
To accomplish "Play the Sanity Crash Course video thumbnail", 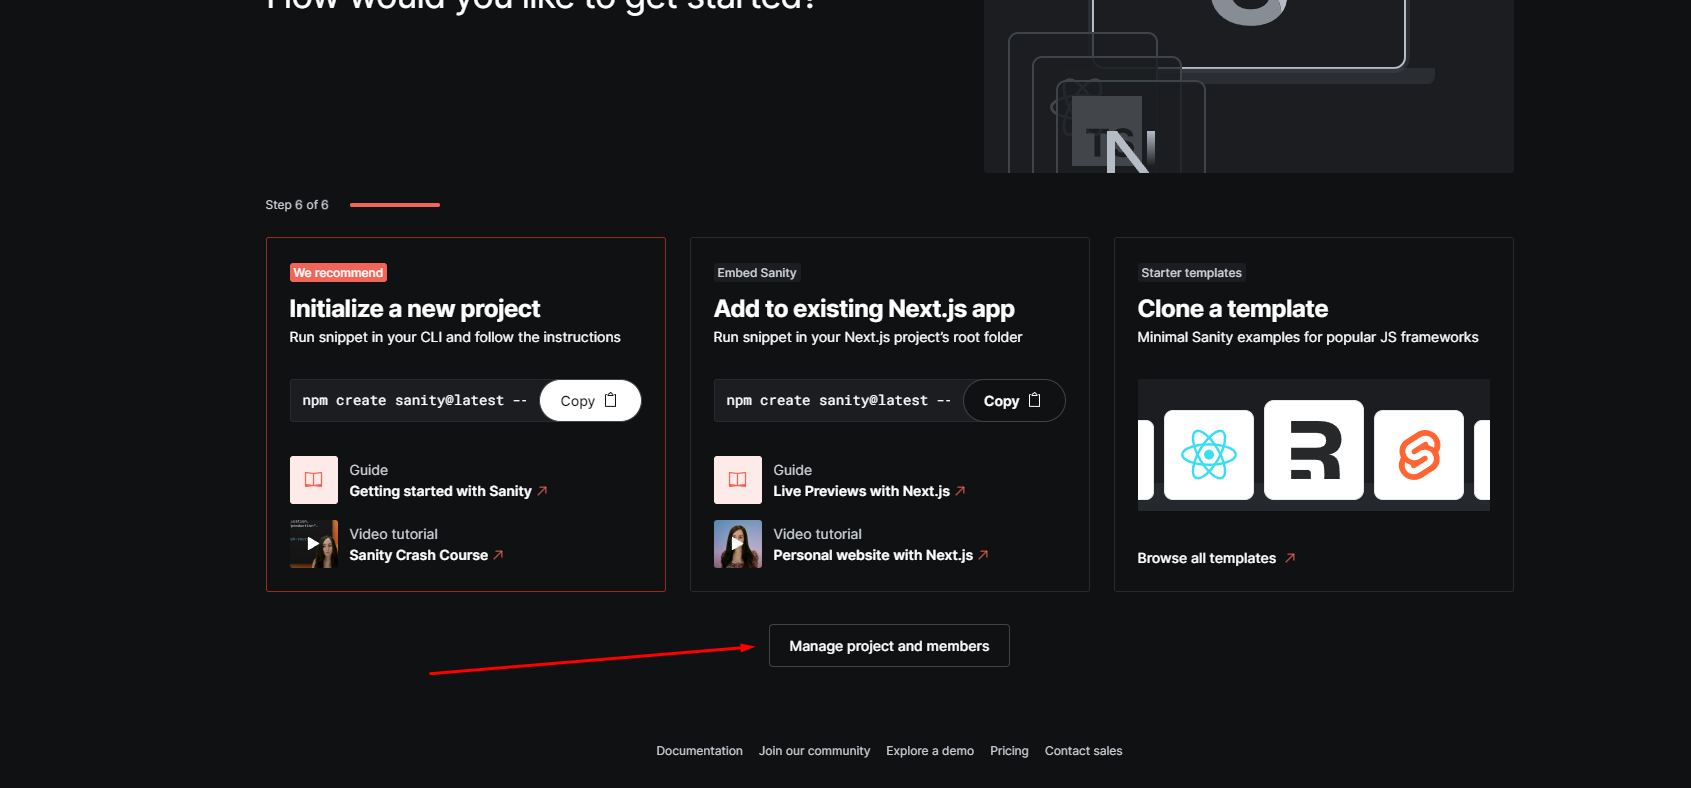I will [x=313, y=544].
